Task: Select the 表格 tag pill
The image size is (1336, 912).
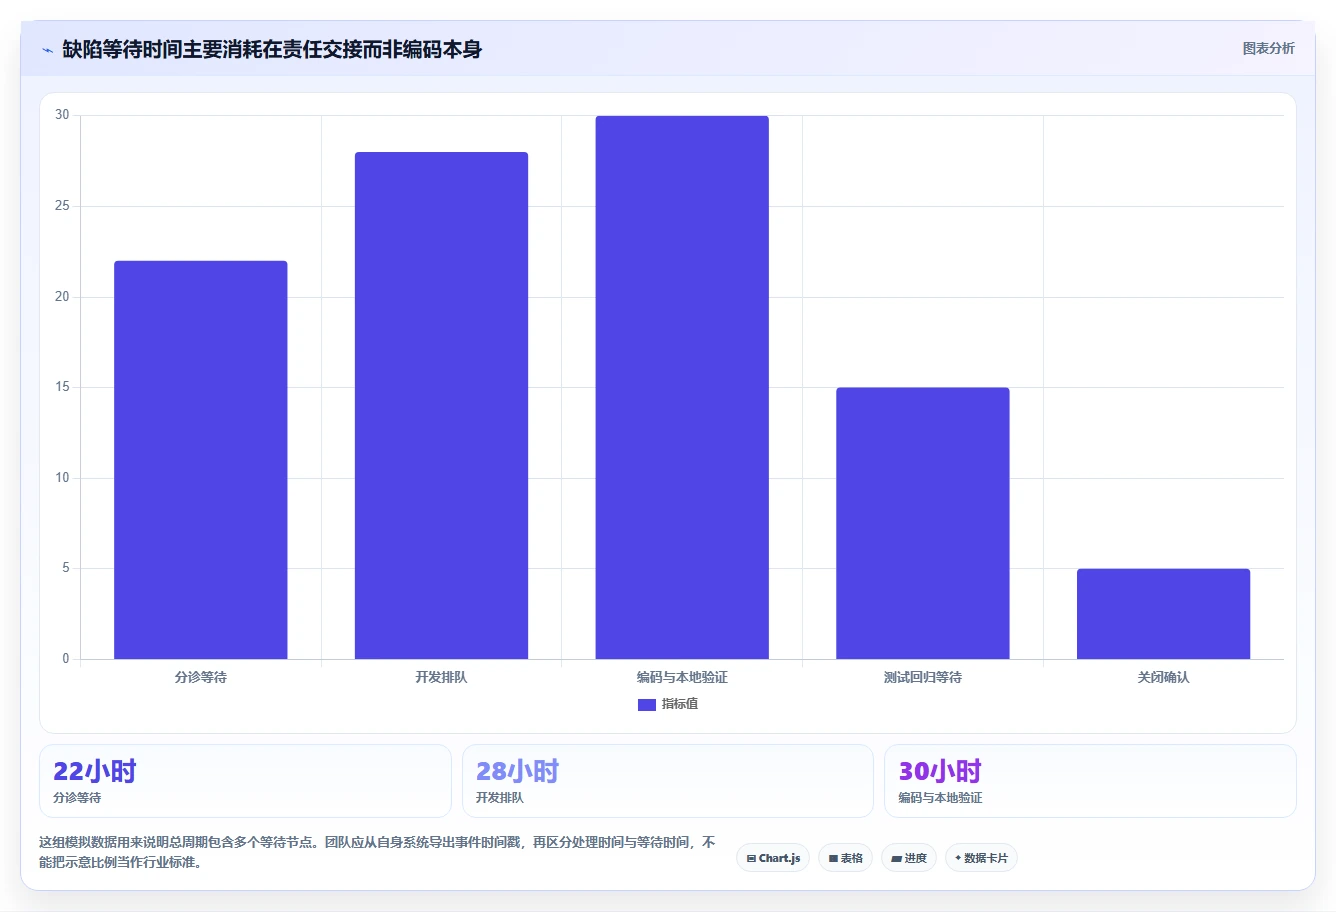Action: 845,858
